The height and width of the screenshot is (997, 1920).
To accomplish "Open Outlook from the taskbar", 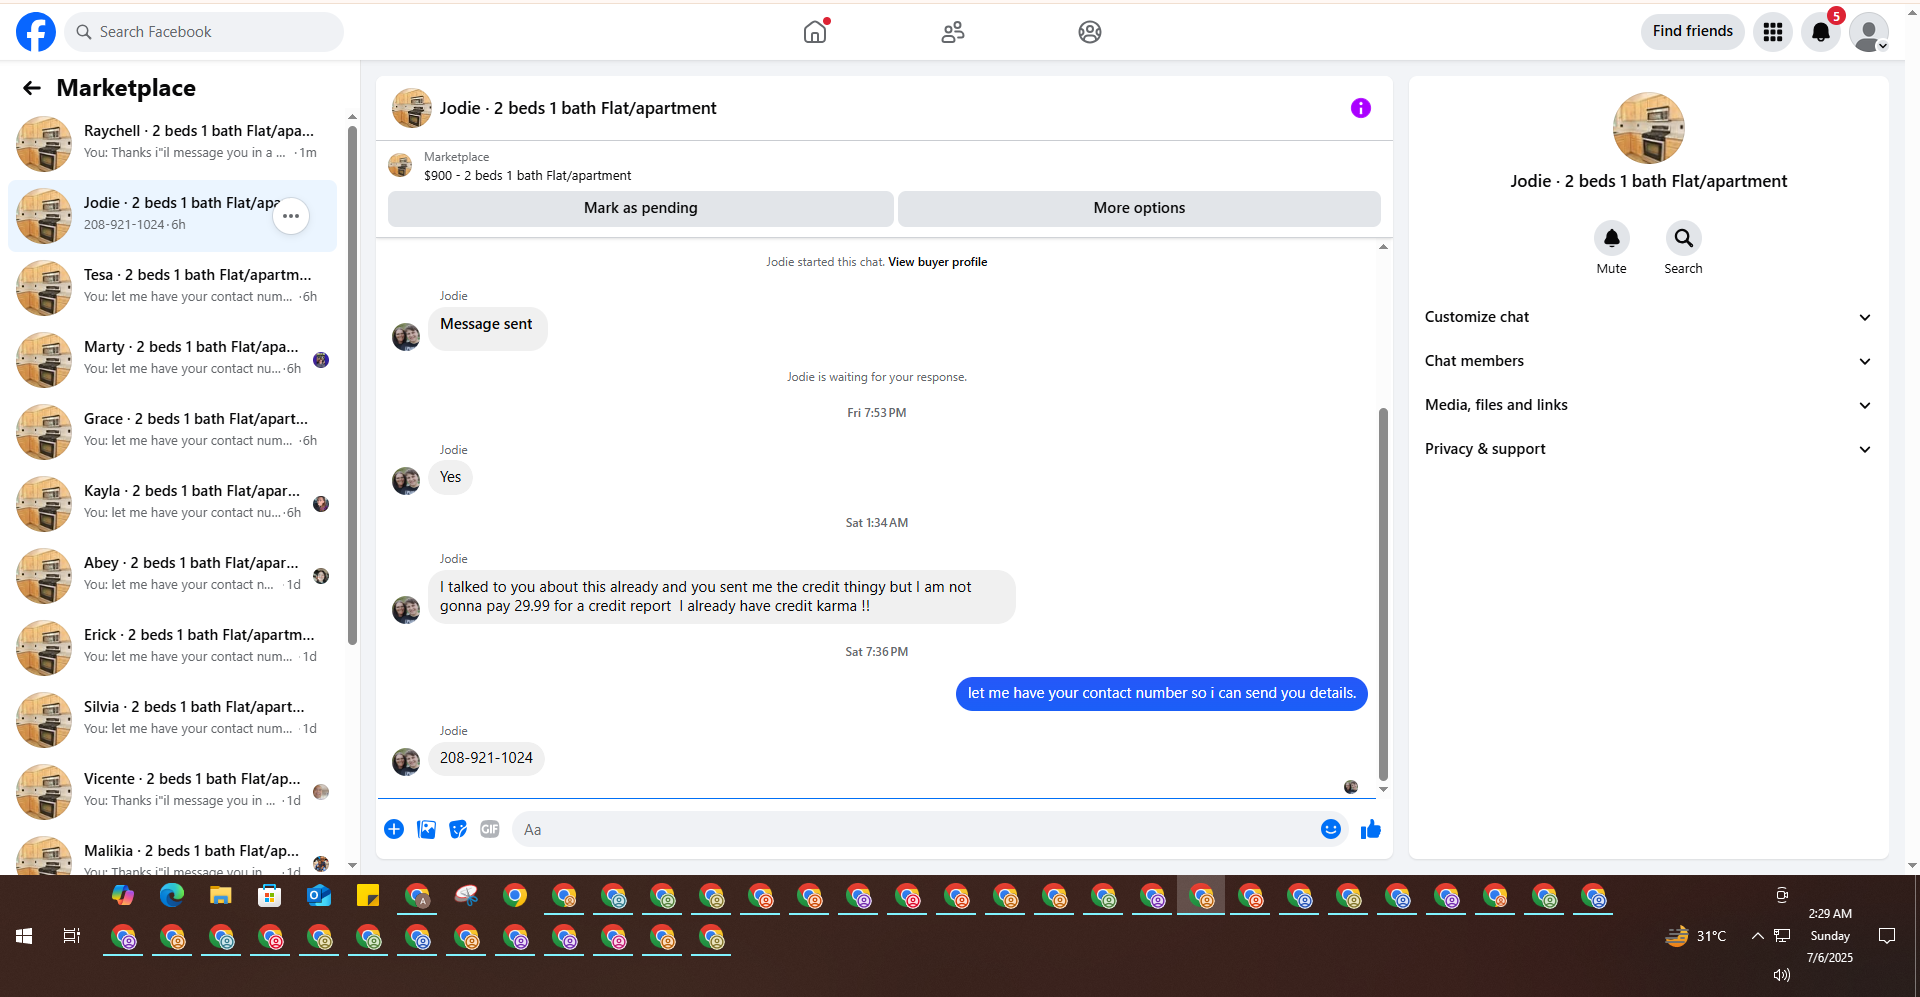I will (x=319, y=895).
